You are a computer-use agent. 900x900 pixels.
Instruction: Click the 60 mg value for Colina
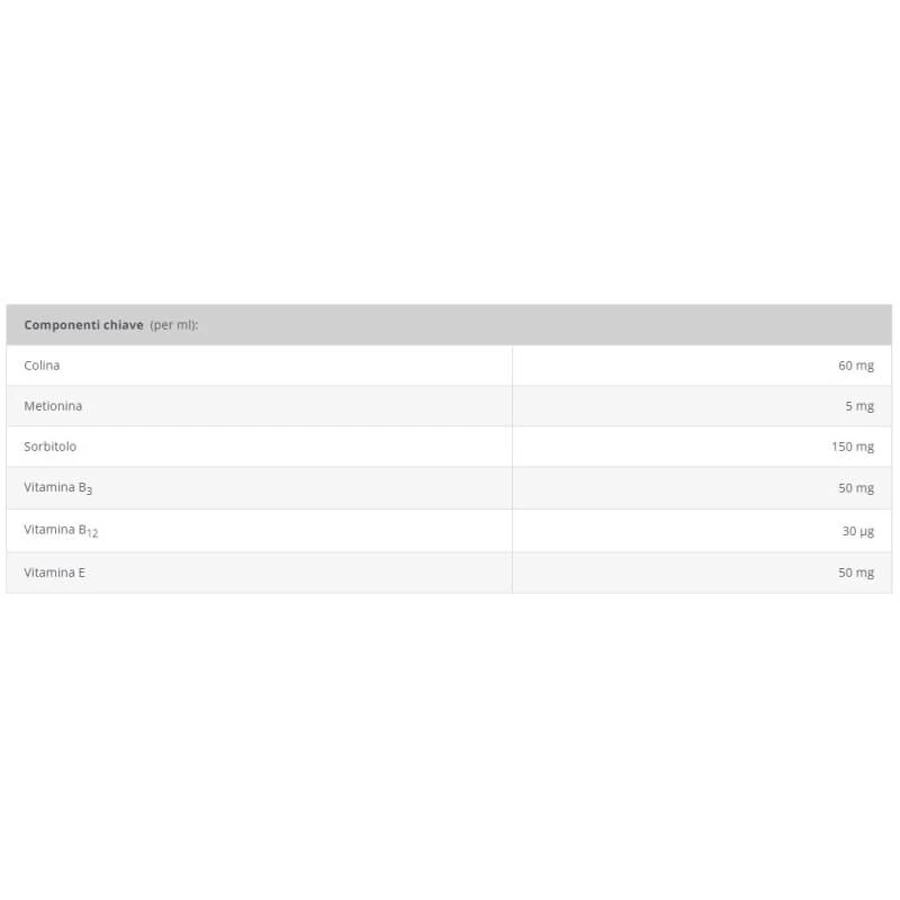(856, 366)
